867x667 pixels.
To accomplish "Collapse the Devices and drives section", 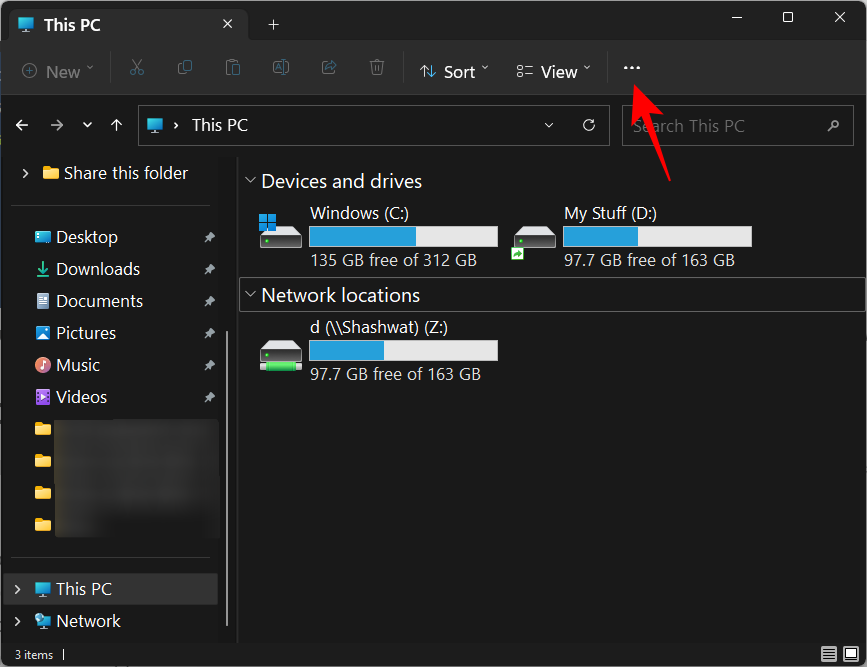I will 250,181.
